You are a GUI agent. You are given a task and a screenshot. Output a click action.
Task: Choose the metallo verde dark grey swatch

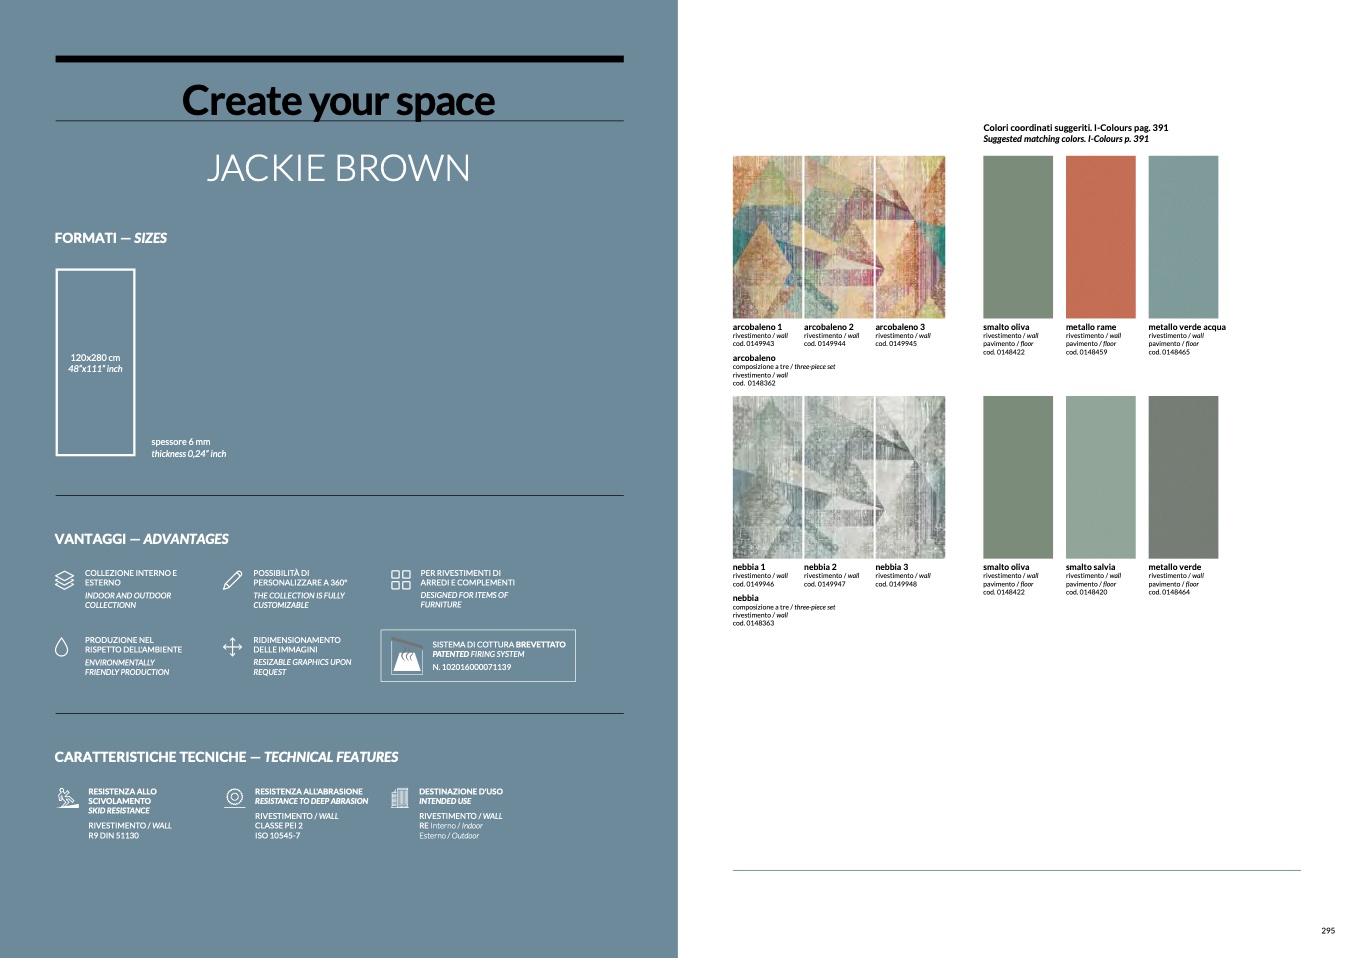1183,477
